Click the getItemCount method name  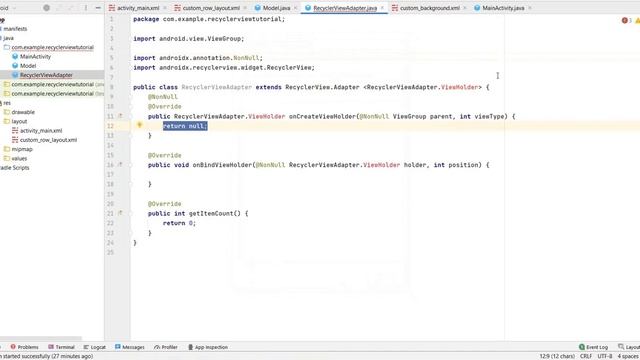point(211,213)
